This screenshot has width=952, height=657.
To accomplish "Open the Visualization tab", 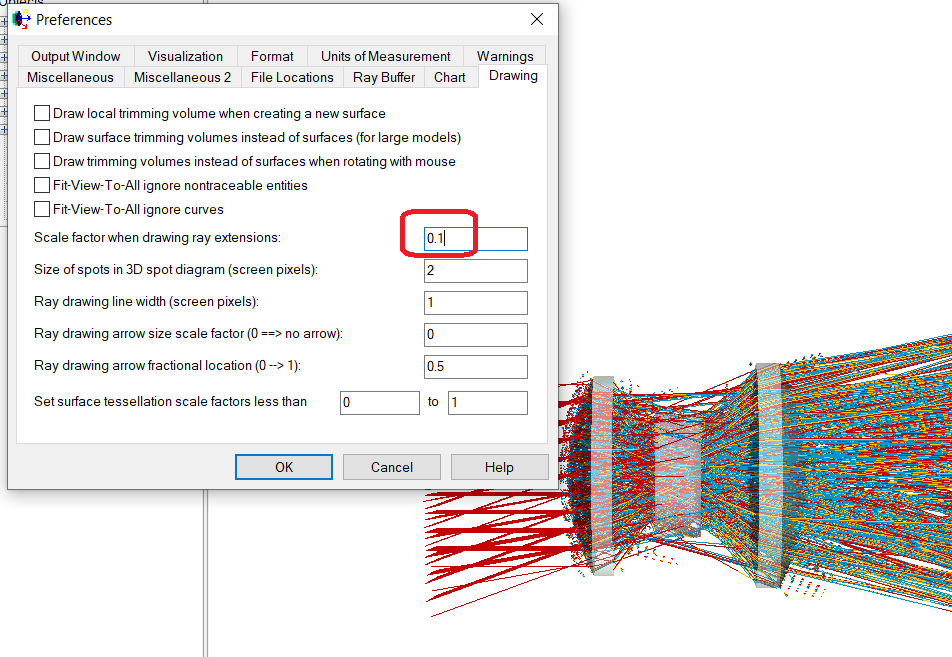I will click(185, 56).
